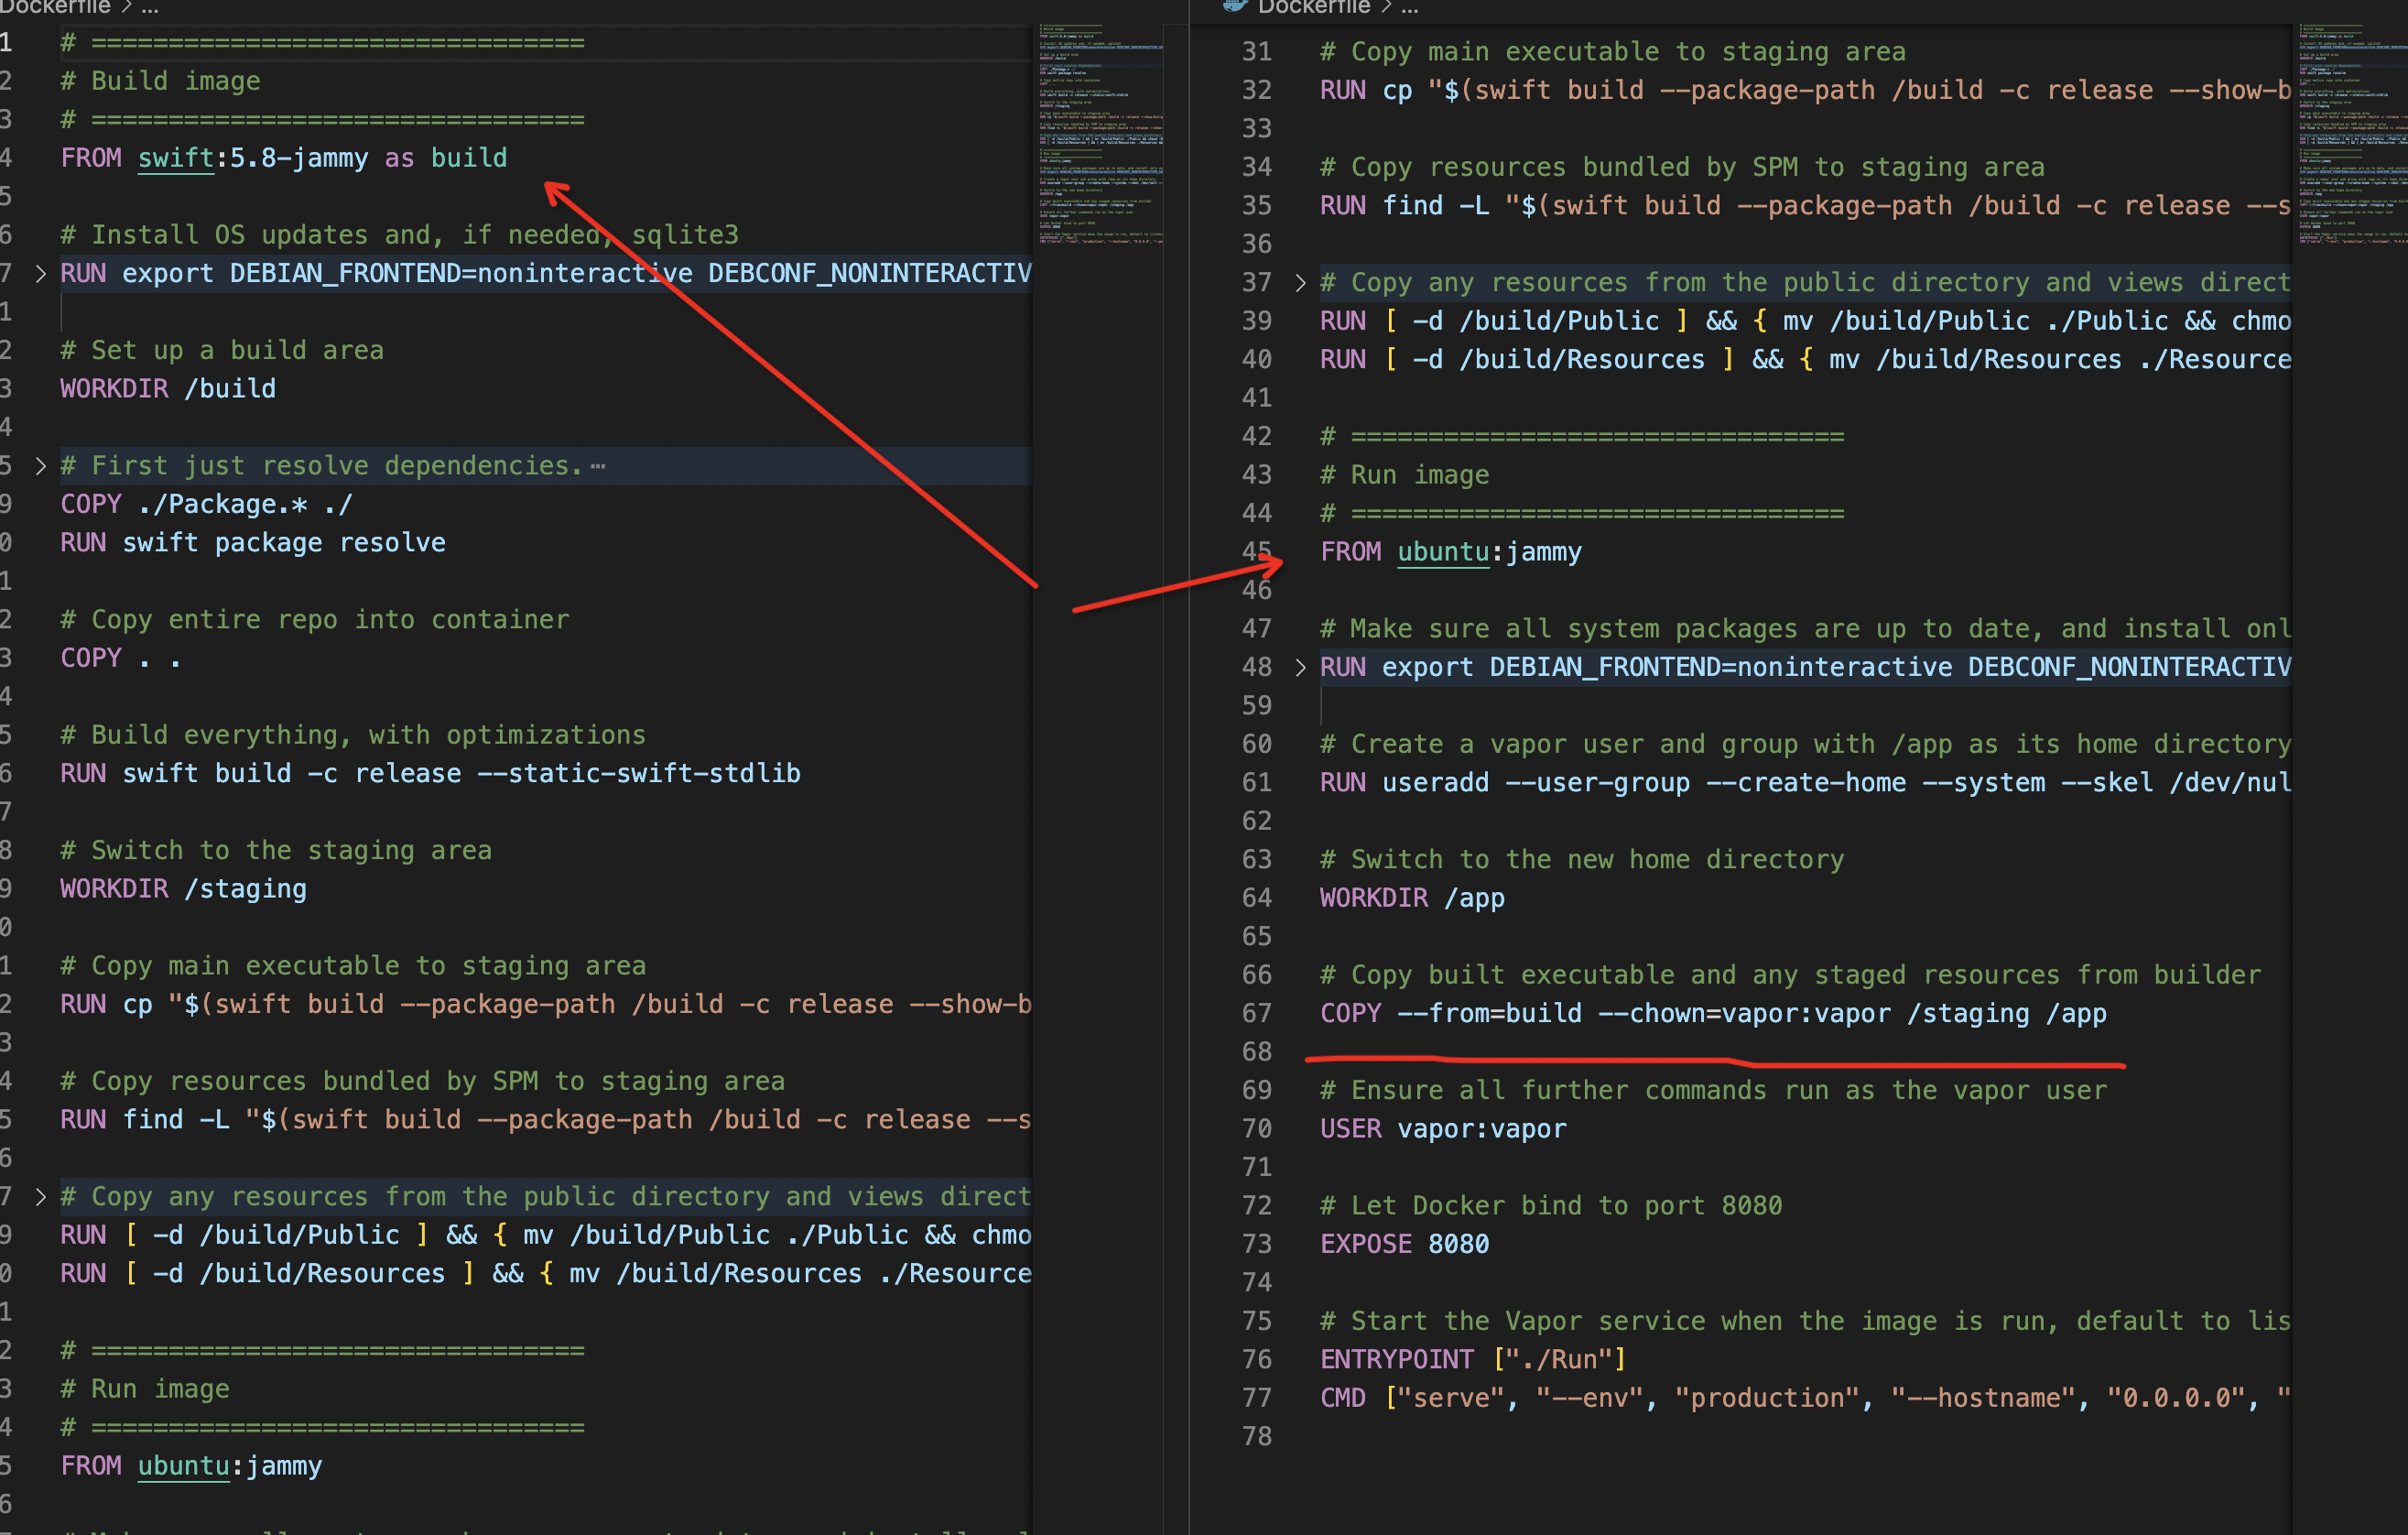Click 'USER vapor:vapor' line
2408x1535 pixels.
pyautogui.click(x=1443, y=1129)
